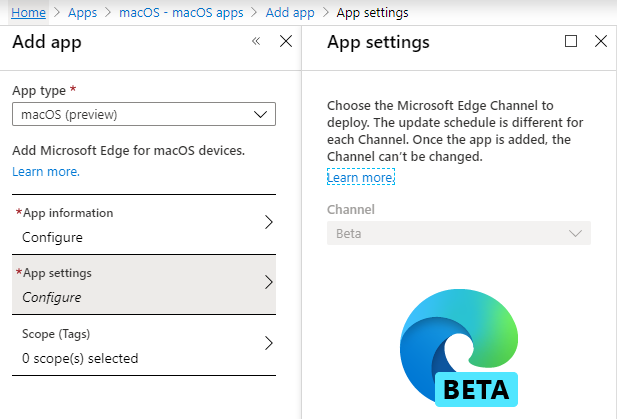The image size is (617, 419).
Task: Open the Scope (Tags) section
Action: tap(144, 345)
